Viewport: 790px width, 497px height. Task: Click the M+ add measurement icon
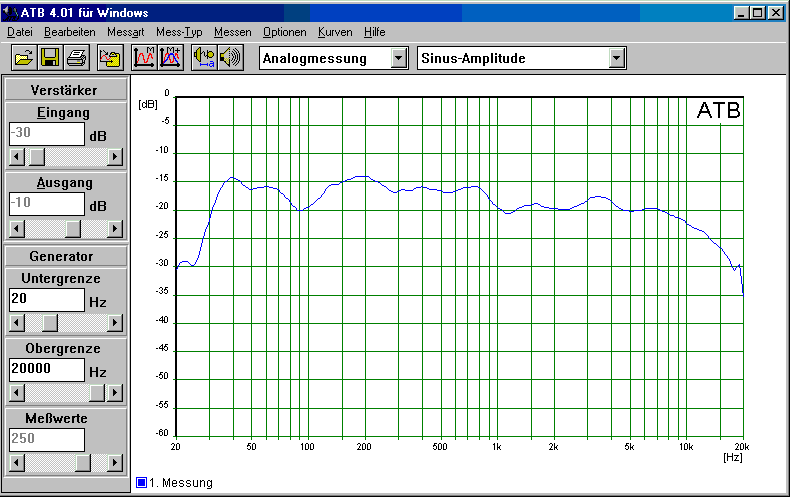169,58
